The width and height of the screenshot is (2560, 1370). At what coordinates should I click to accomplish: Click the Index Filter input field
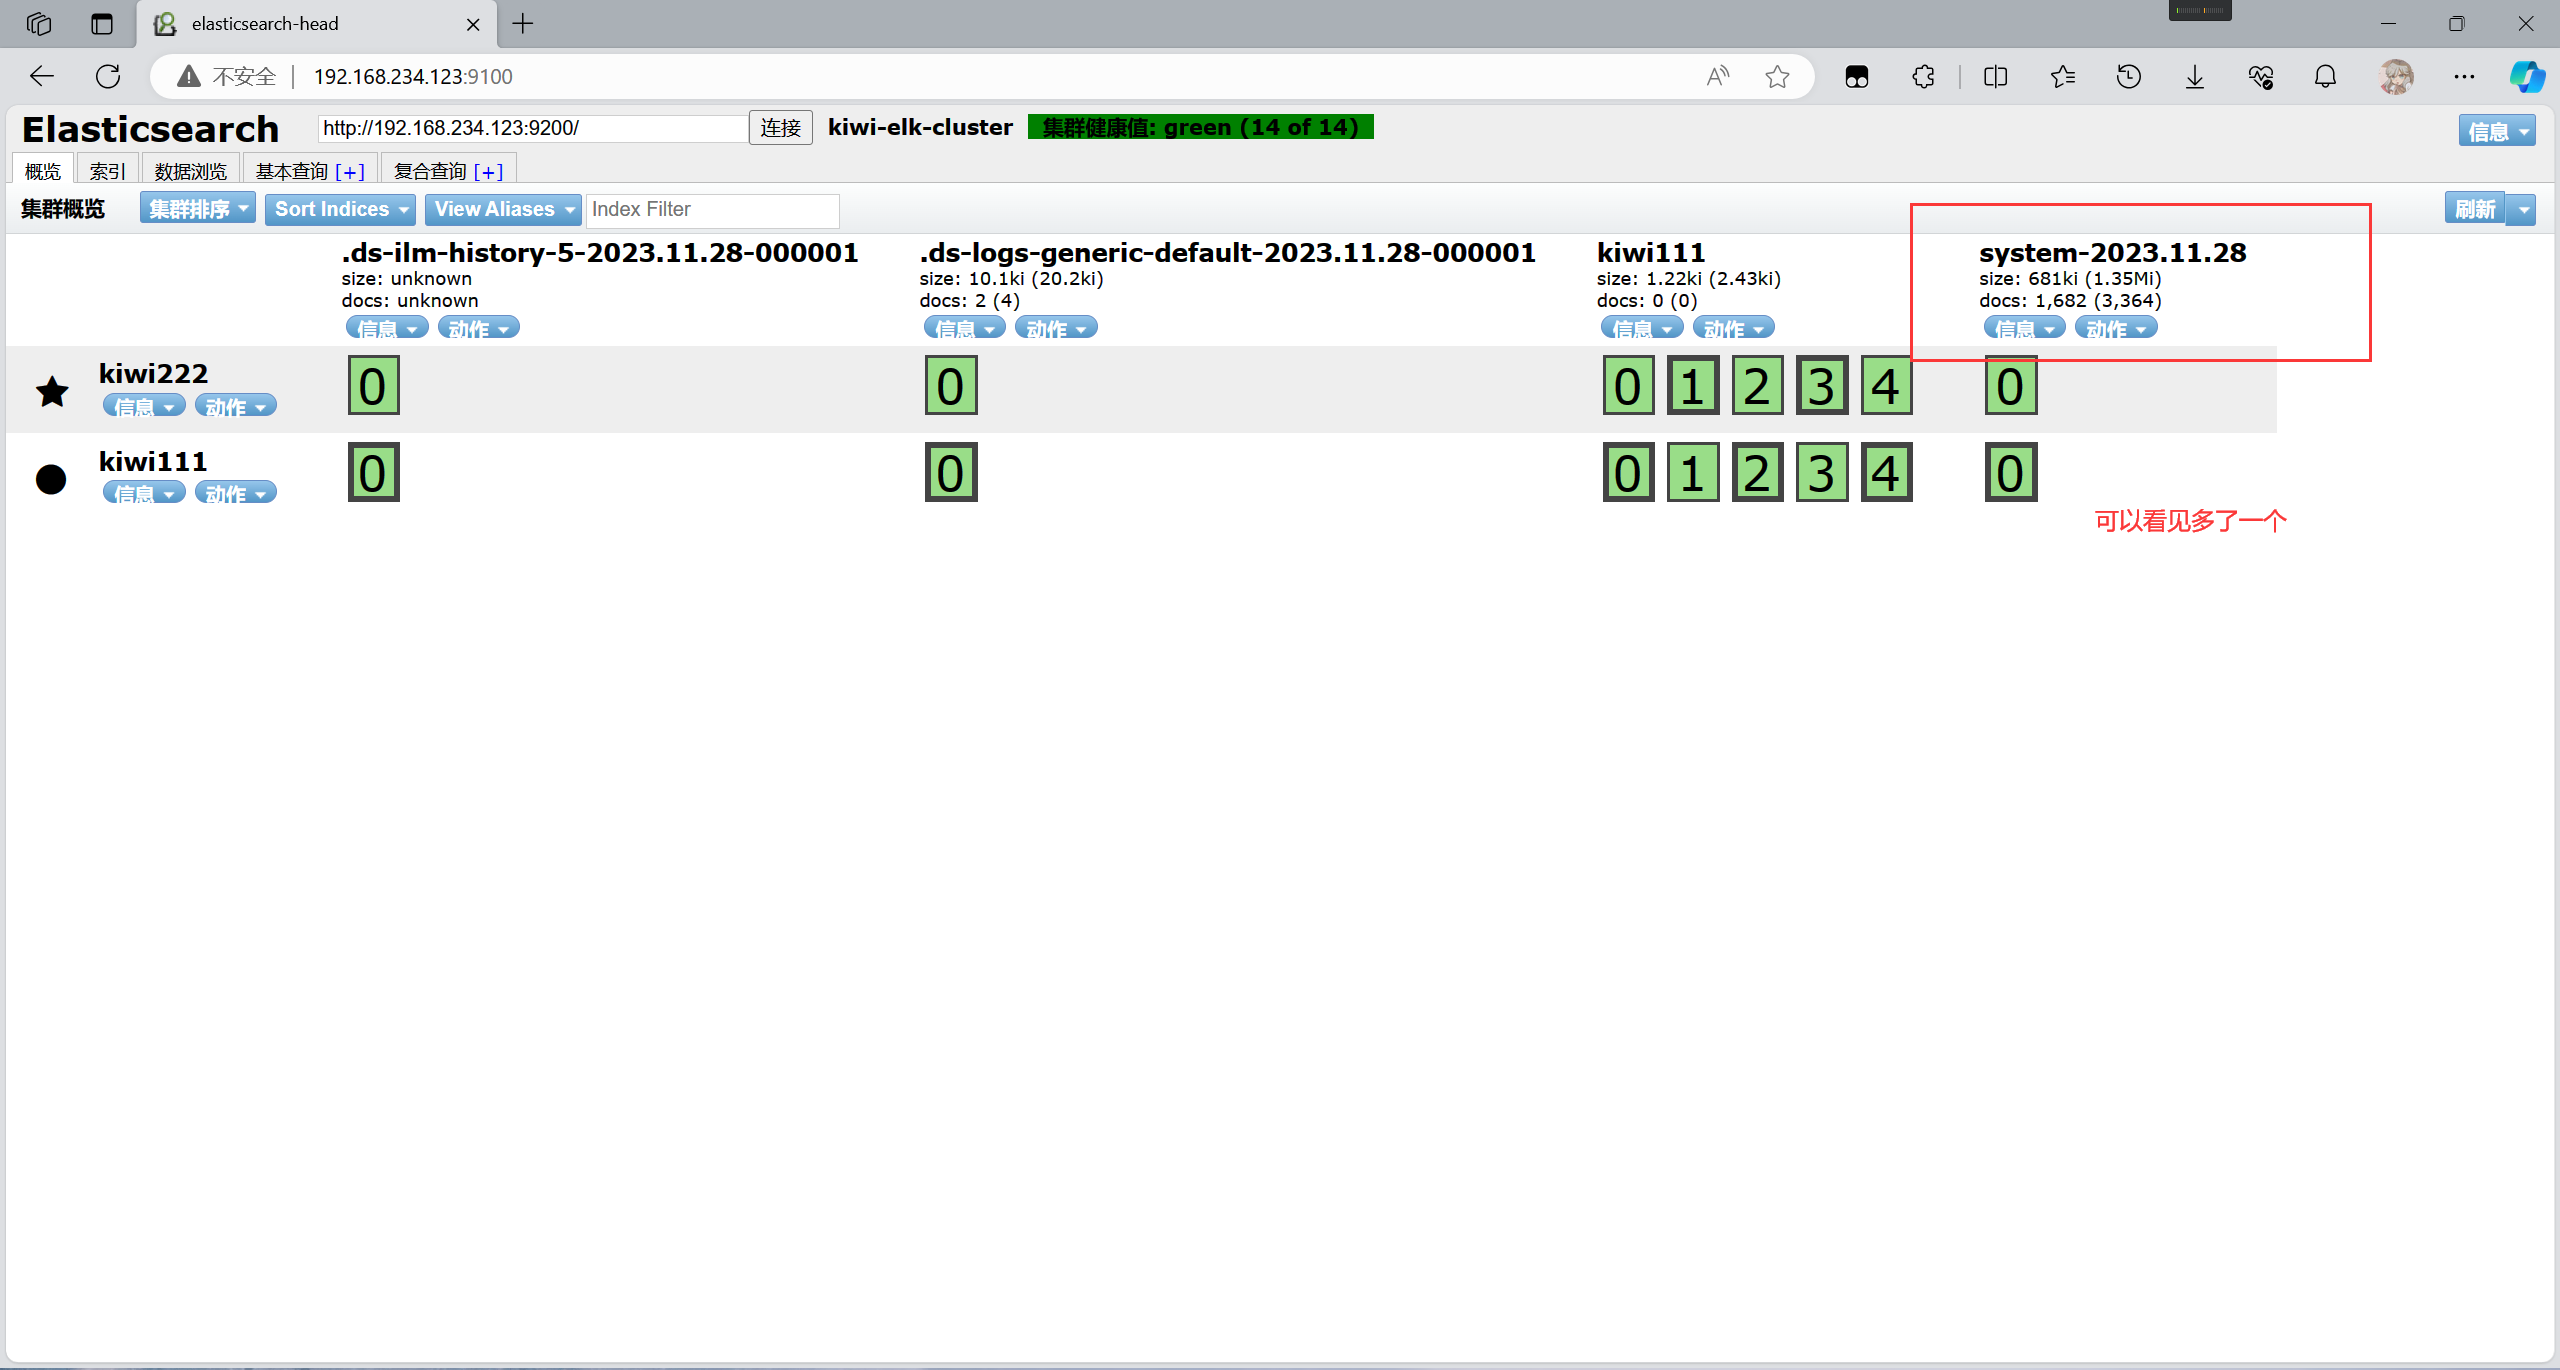712,209
